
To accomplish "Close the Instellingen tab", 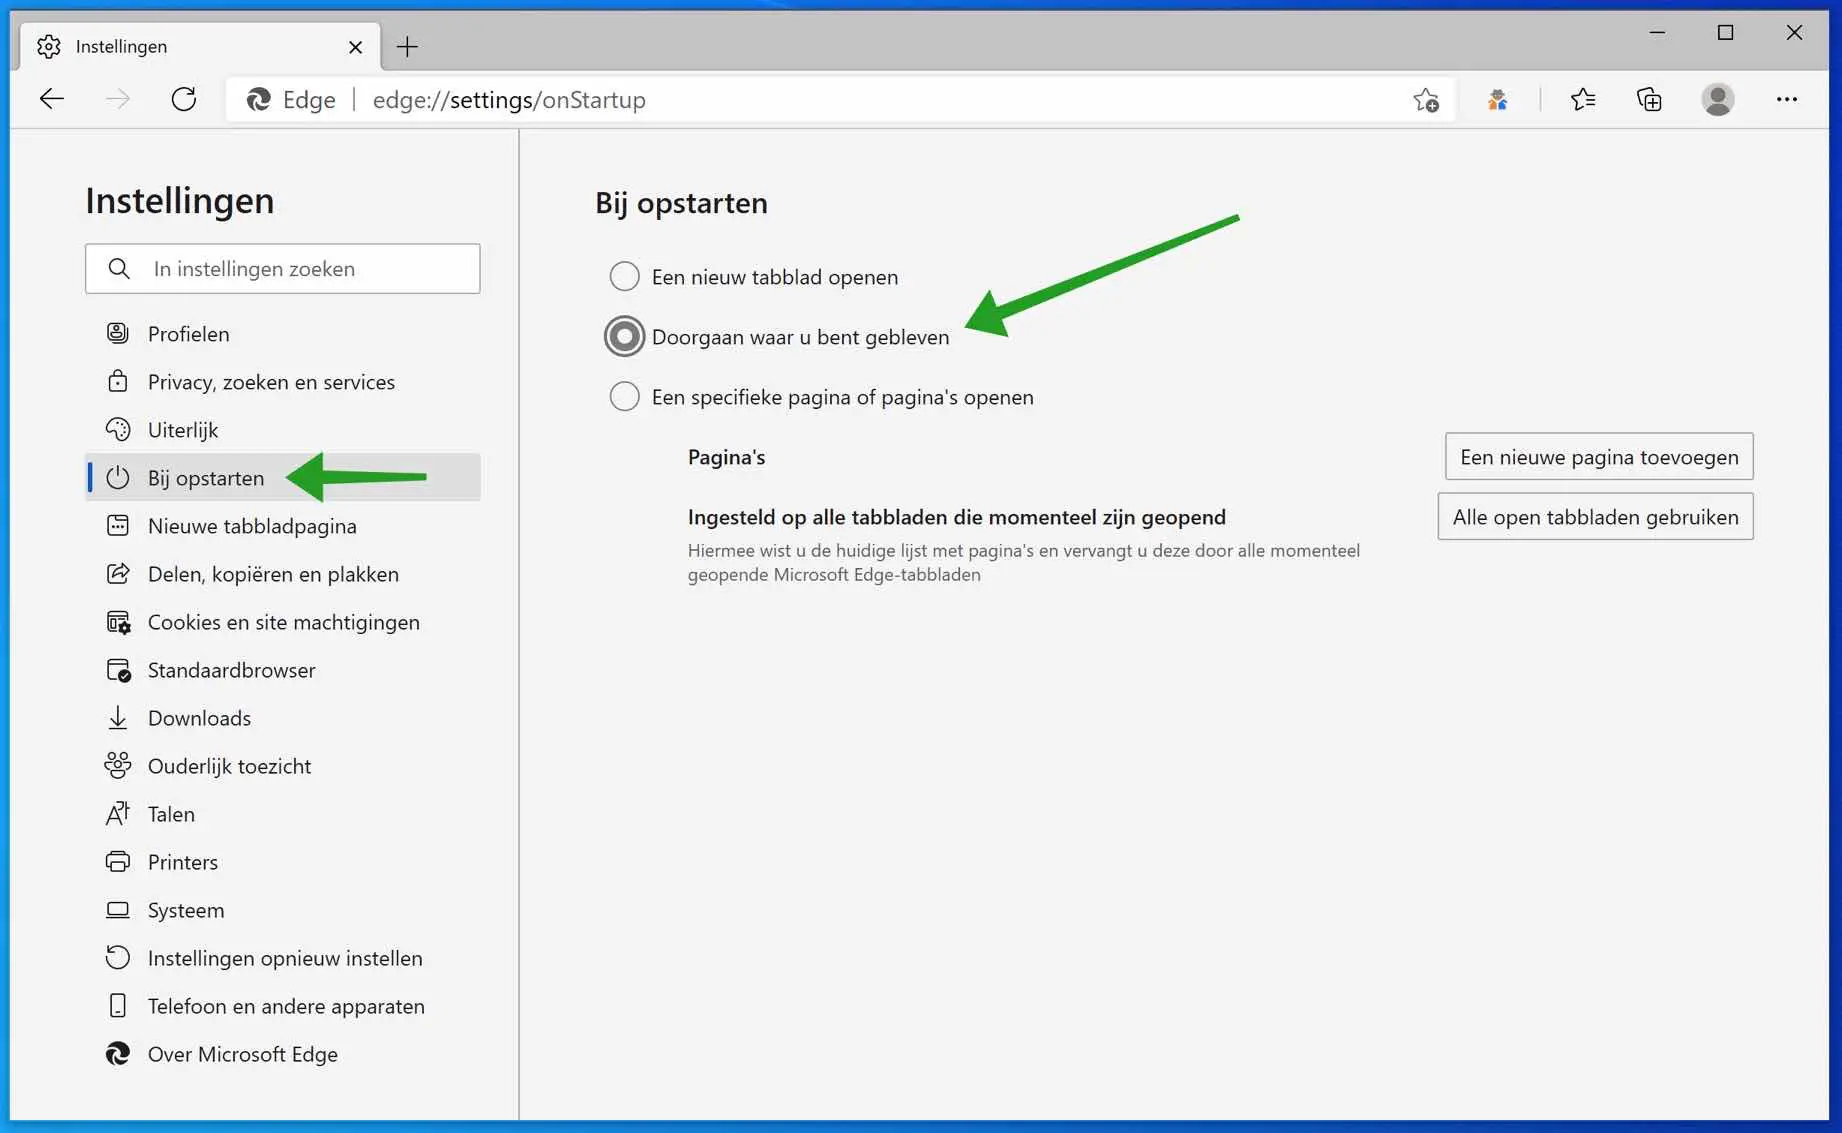I will click(x=355, y=47).
